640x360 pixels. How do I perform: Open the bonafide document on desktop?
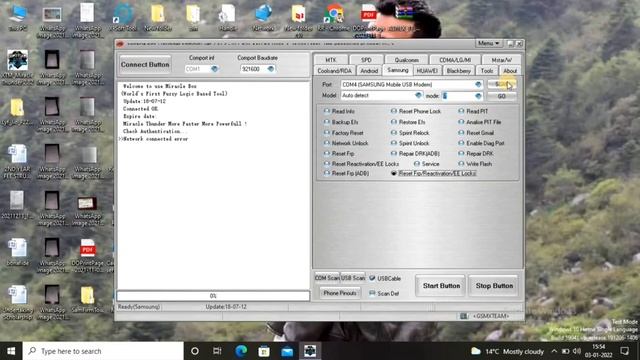(x=18, y=252)
